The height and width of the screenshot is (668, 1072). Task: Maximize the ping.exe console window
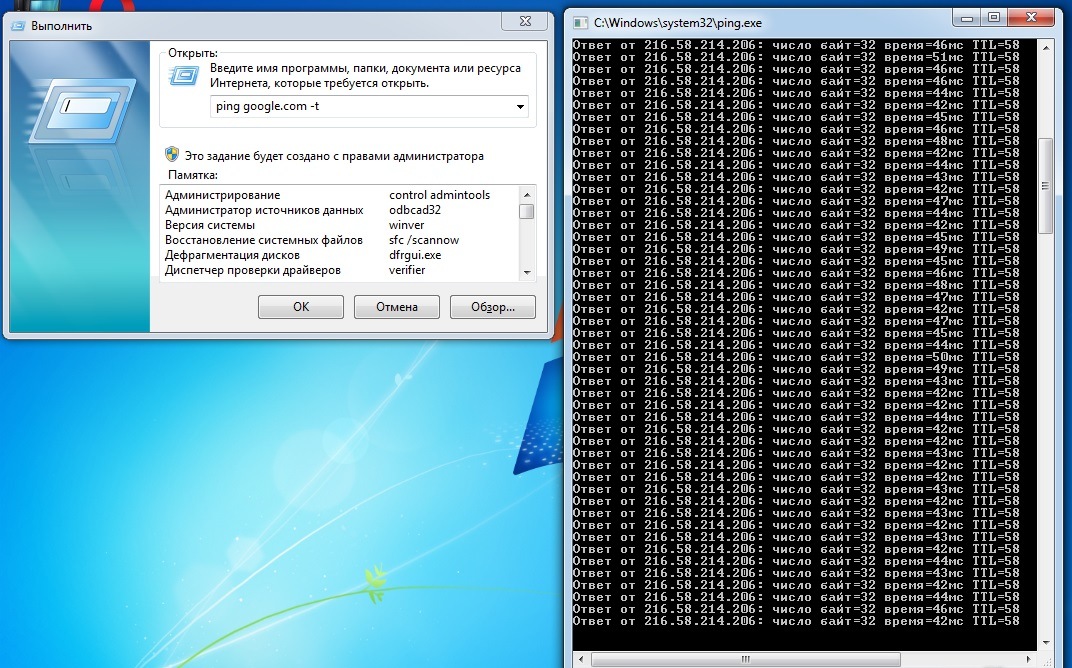(x=994, y=18)
